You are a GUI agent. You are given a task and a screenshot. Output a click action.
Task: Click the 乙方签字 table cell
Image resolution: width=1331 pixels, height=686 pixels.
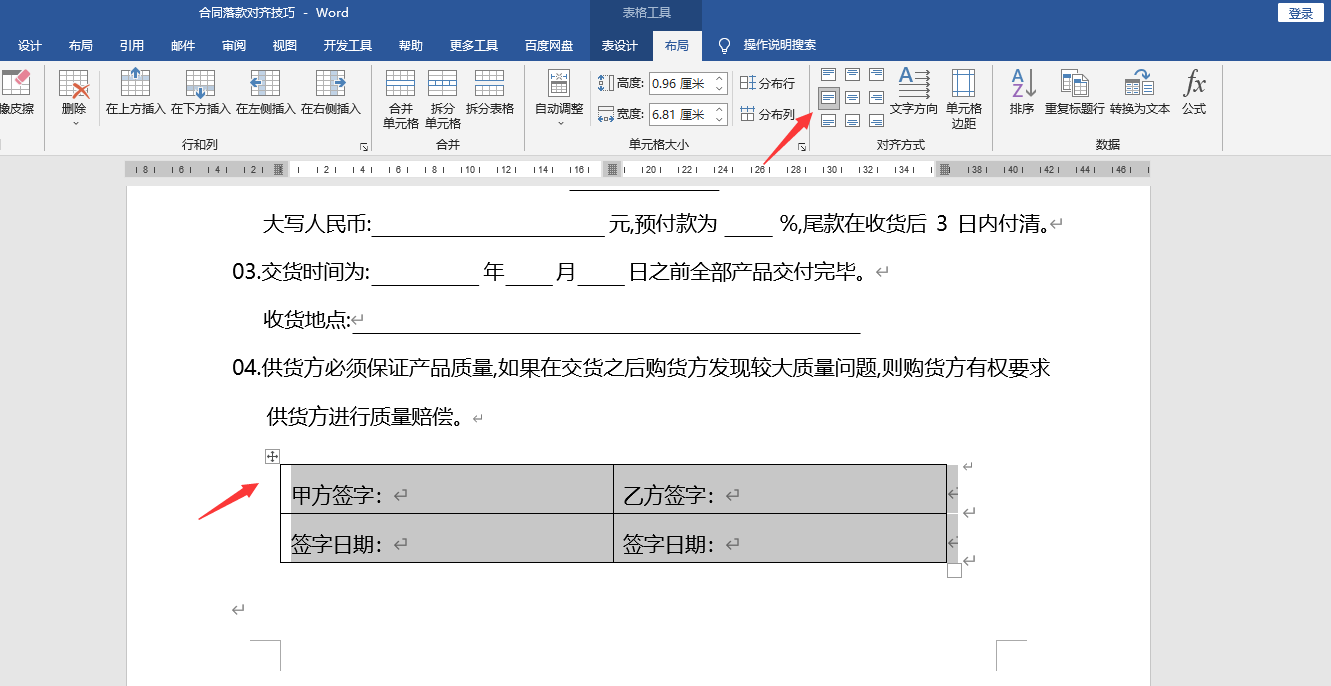tap(780, 489)
